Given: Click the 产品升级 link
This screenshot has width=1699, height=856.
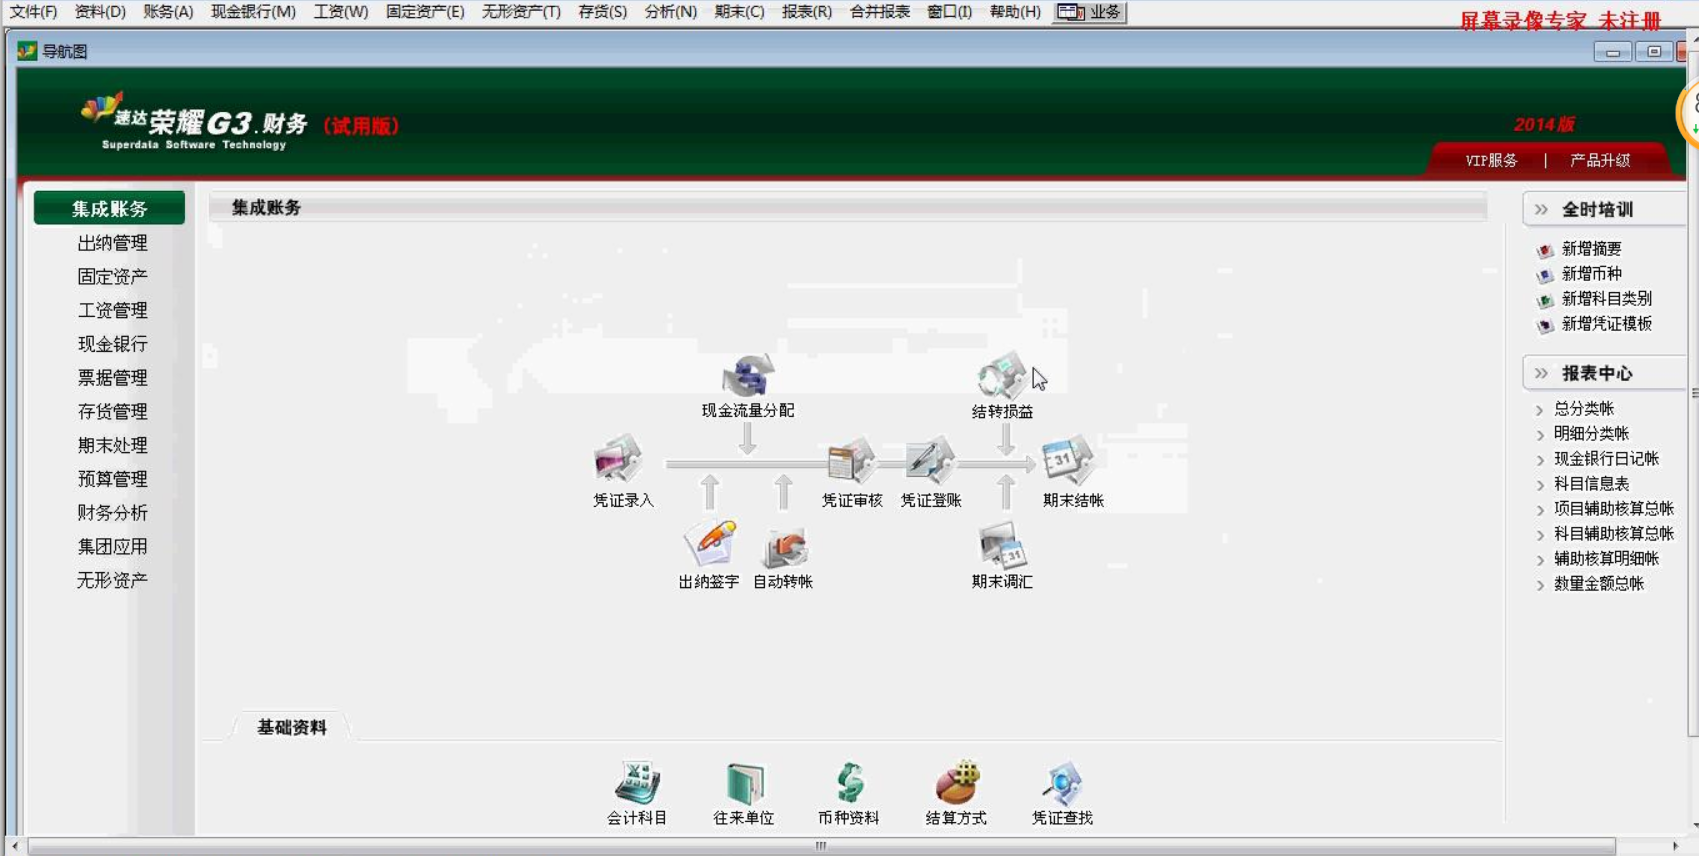Looking at the screenshot, I should [1600, 160].
